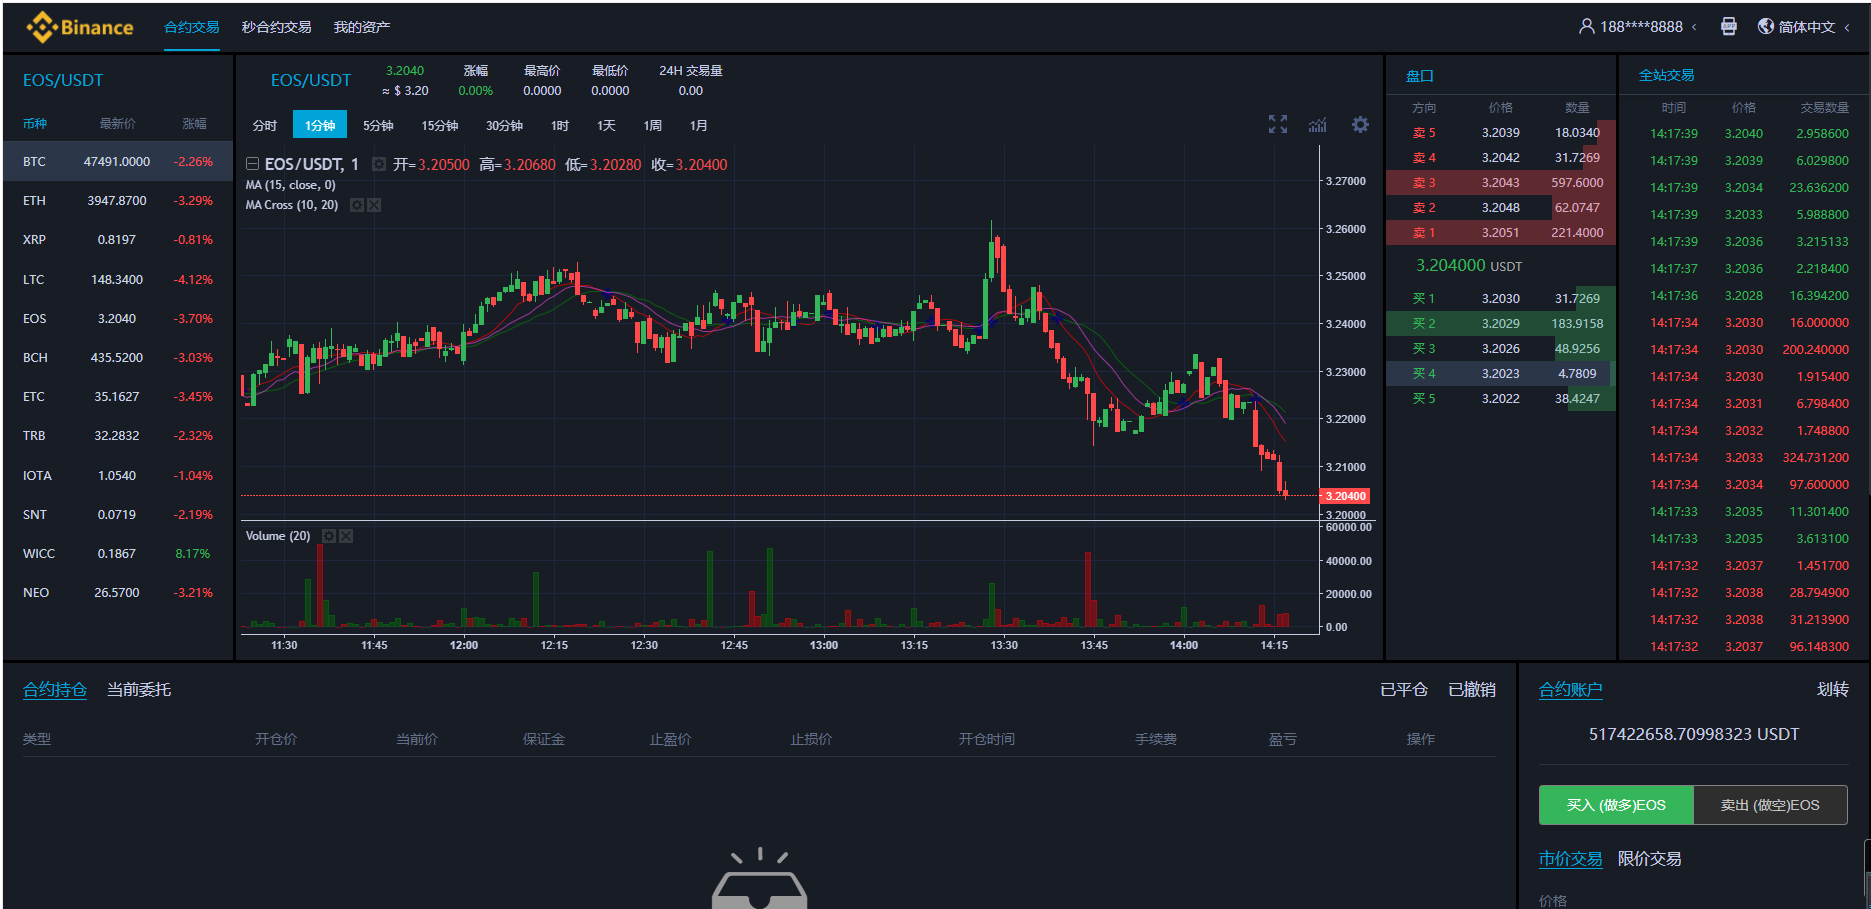Select SNT in the coin list
Screen dimensions: 1871x909
(x=118, y=514)
